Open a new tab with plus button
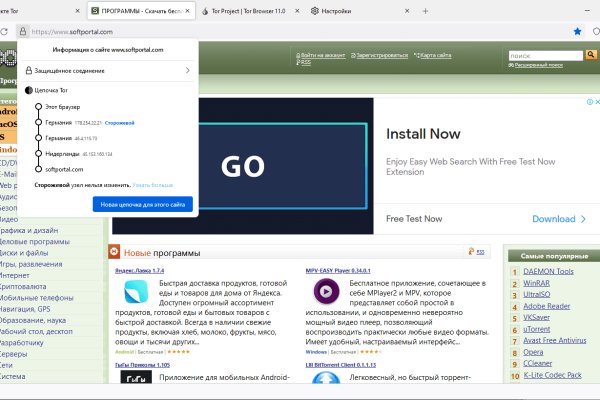600x400 pixels. point(426,10)
